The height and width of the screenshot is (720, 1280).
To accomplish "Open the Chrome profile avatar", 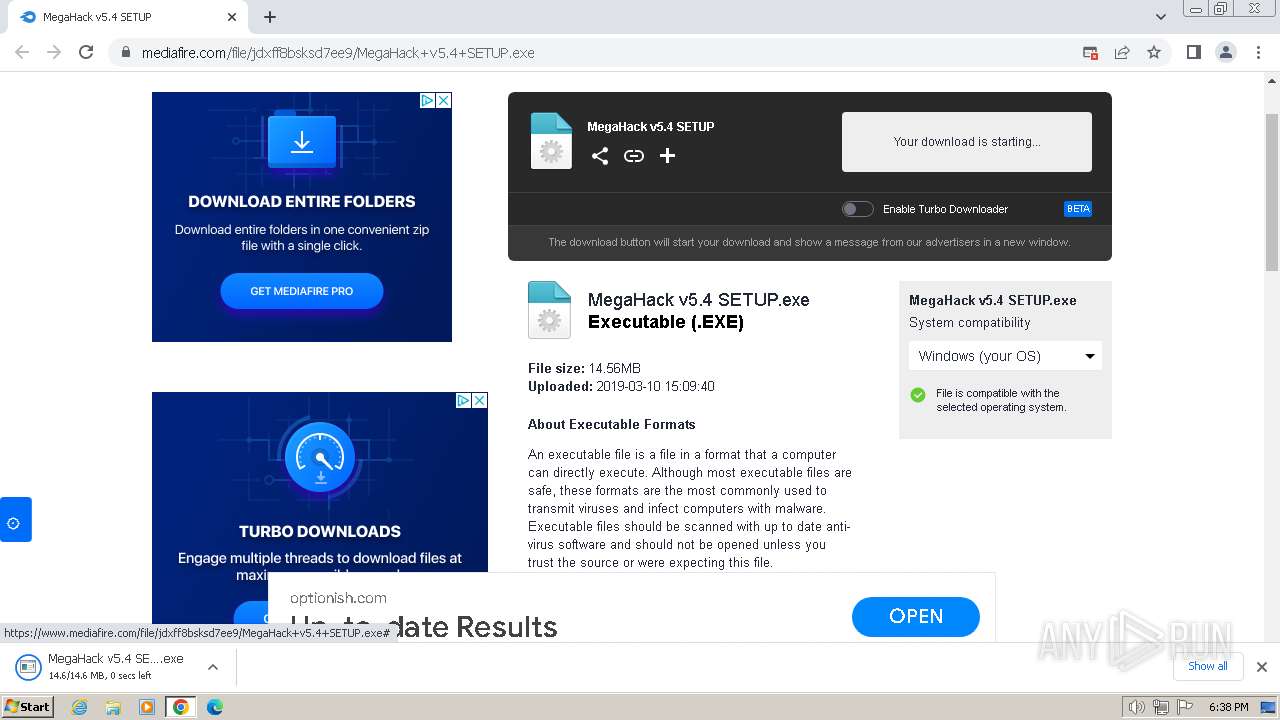I will click(x=1225, y=52).
